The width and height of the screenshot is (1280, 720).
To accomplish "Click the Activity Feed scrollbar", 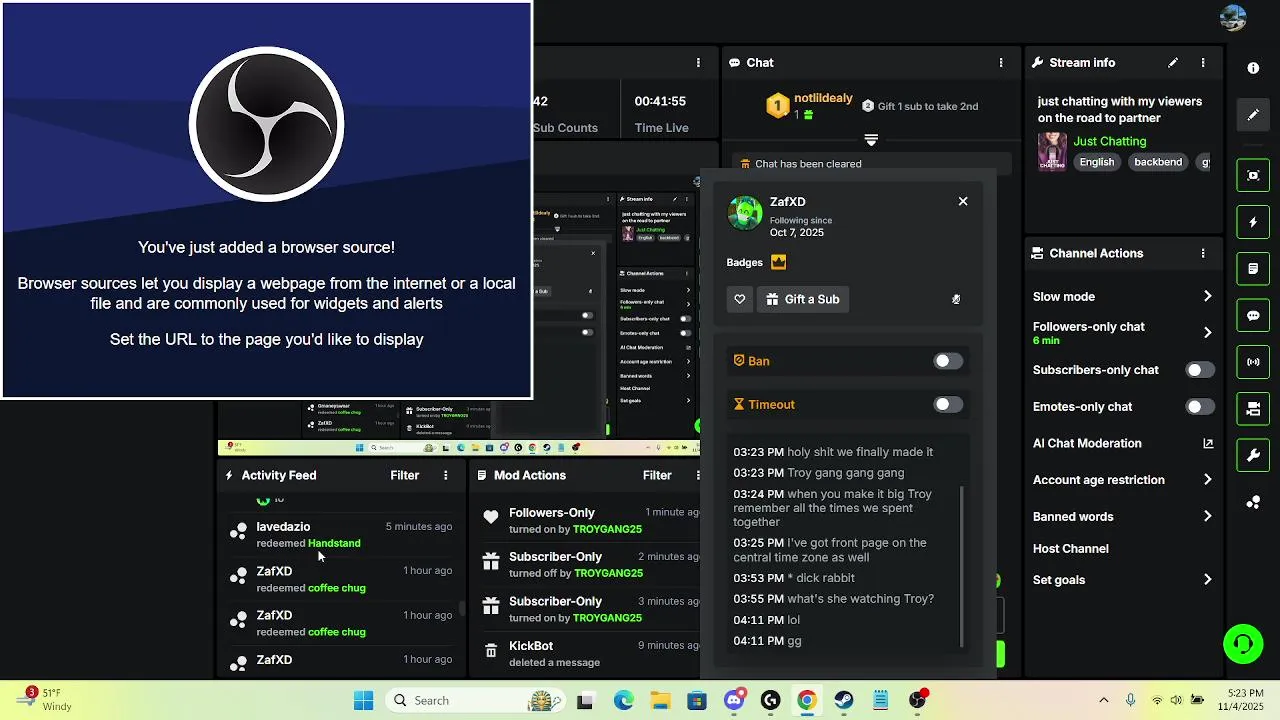I will pos(461,608).
